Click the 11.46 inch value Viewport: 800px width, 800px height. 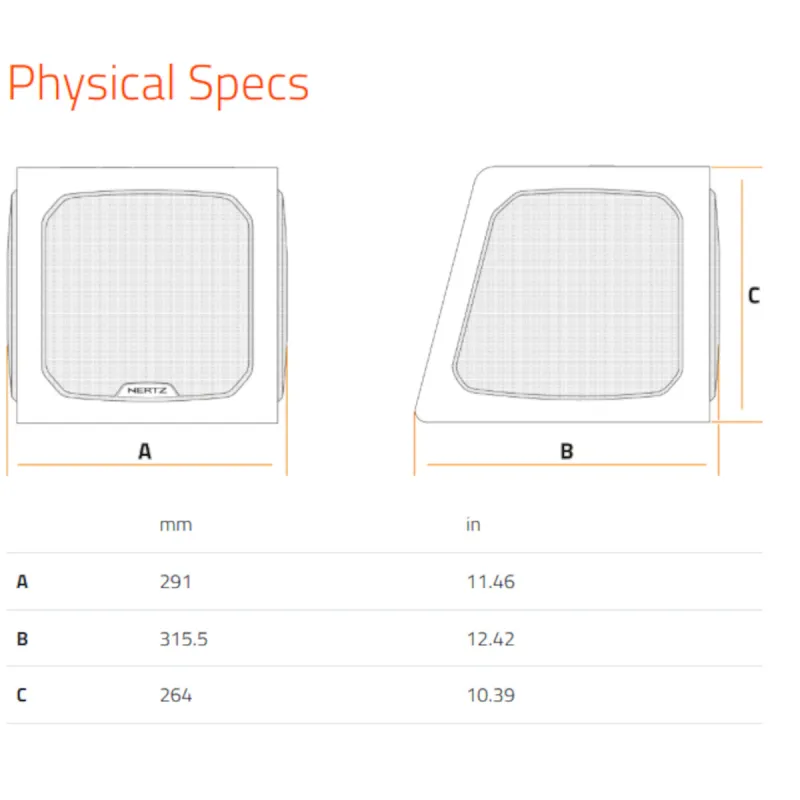click(x=491, y=582)
